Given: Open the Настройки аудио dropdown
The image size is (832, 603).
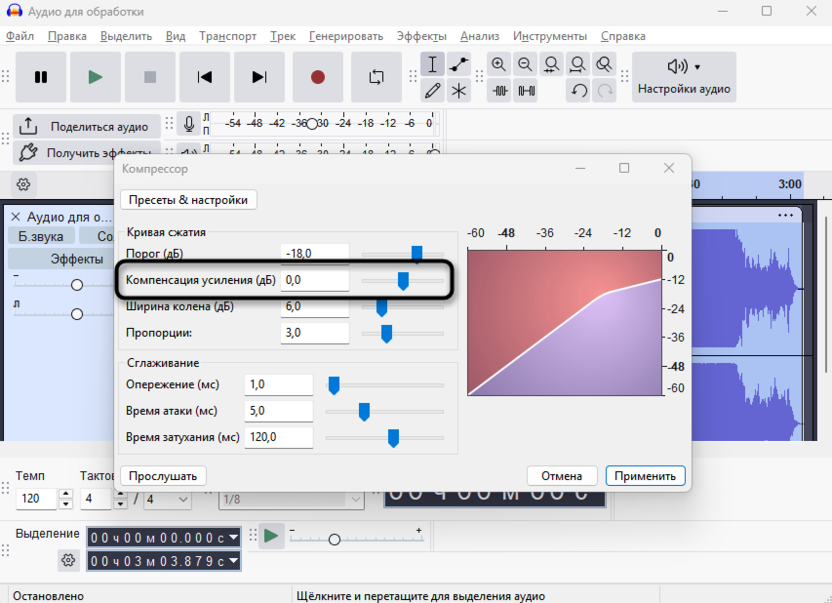Looking at the screenshot, I should (x=684, y=77).
